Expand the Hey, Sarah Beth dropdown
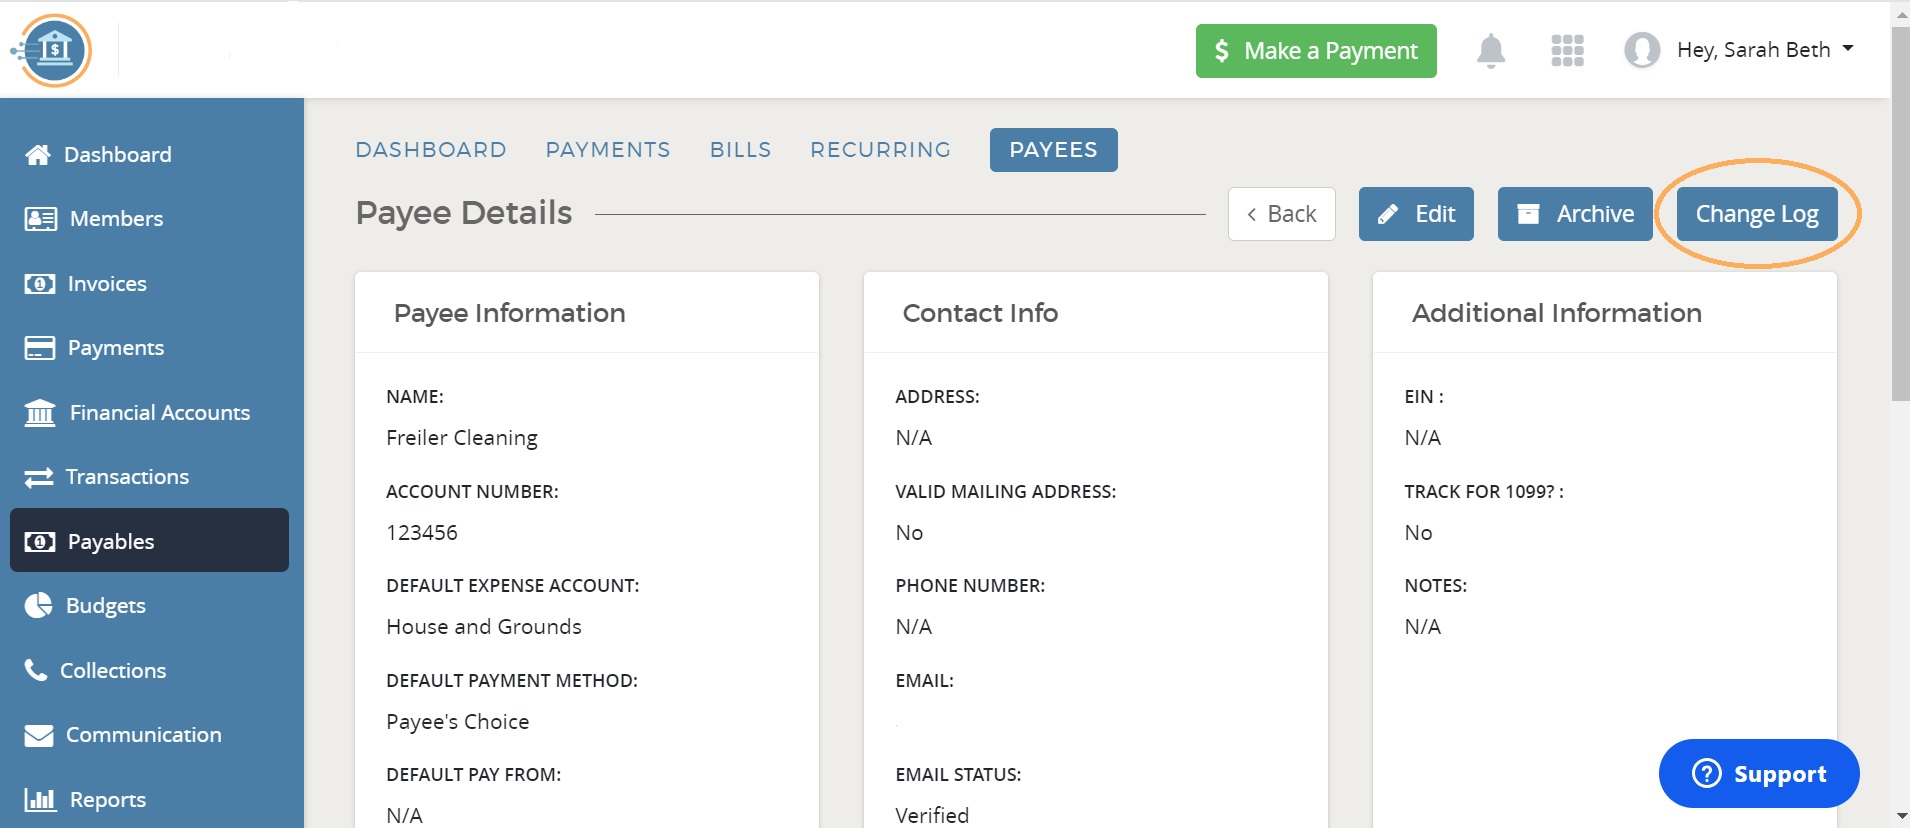 1765,50
